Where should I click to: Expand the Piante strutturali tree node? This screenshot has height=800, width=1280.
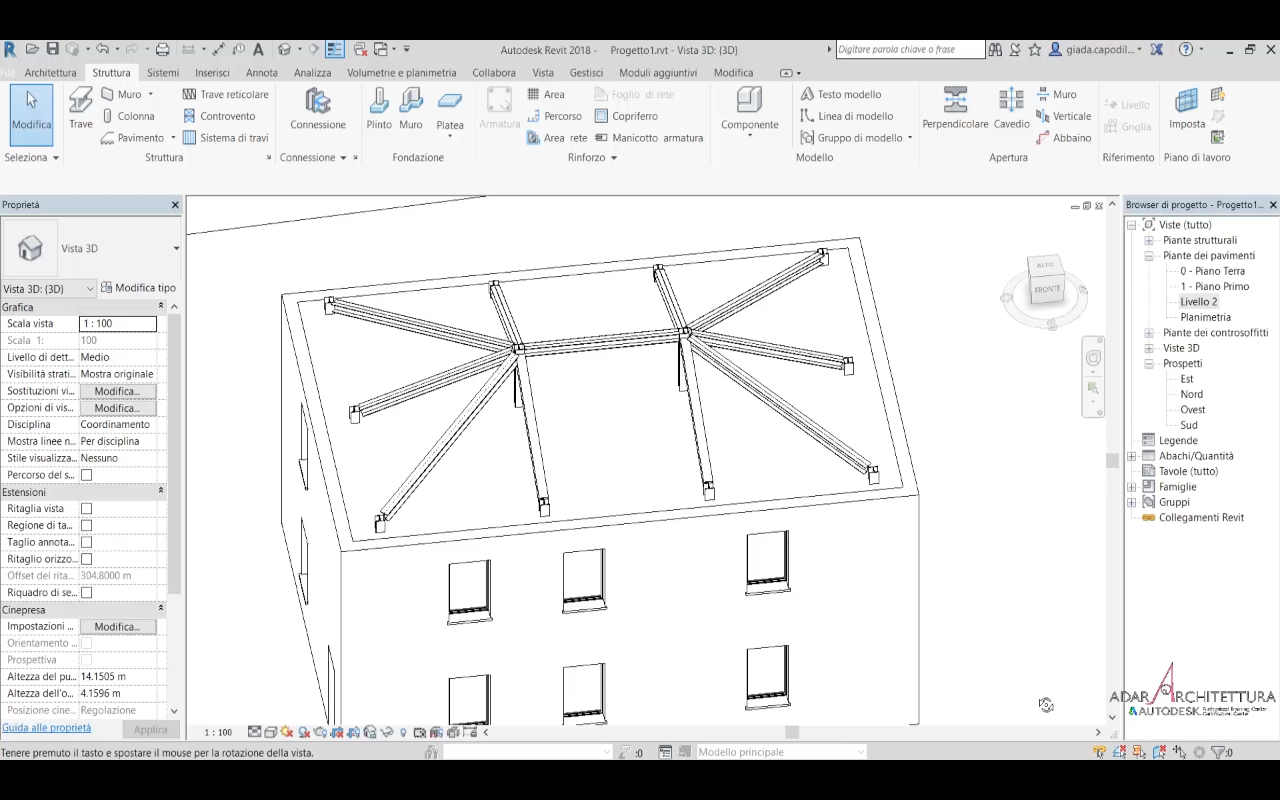[x=1149, y=241]
